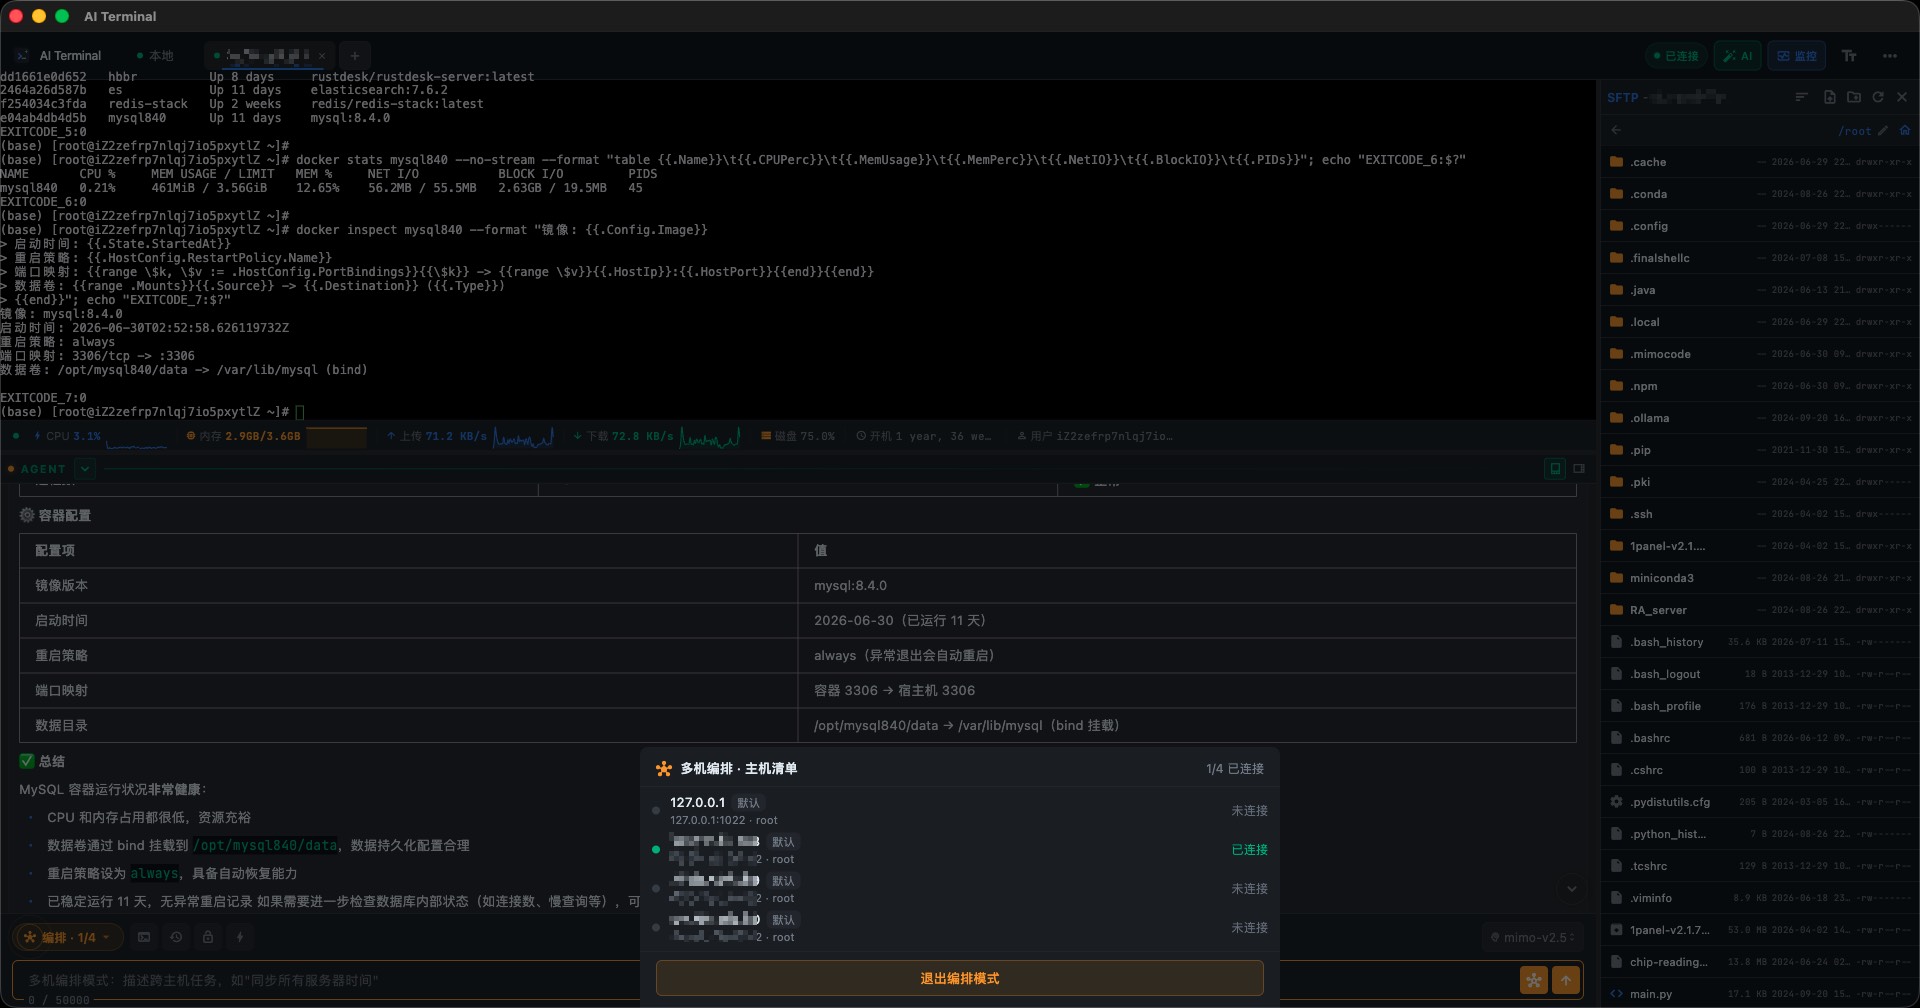The image size is (1920, 1008).
Task: Click the 镜像版本 table cell
Action: pos(409,585)
